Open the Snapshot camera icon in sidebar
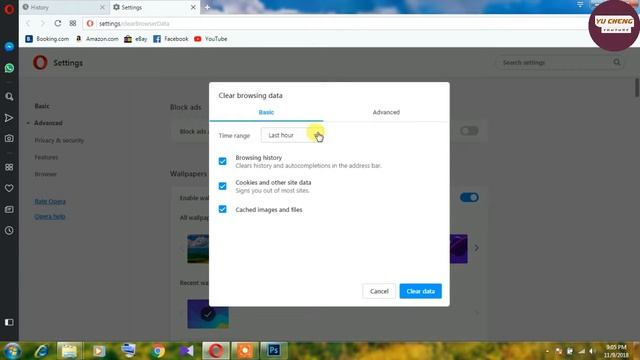Screen dimensions: 640x360 point(9,138)
